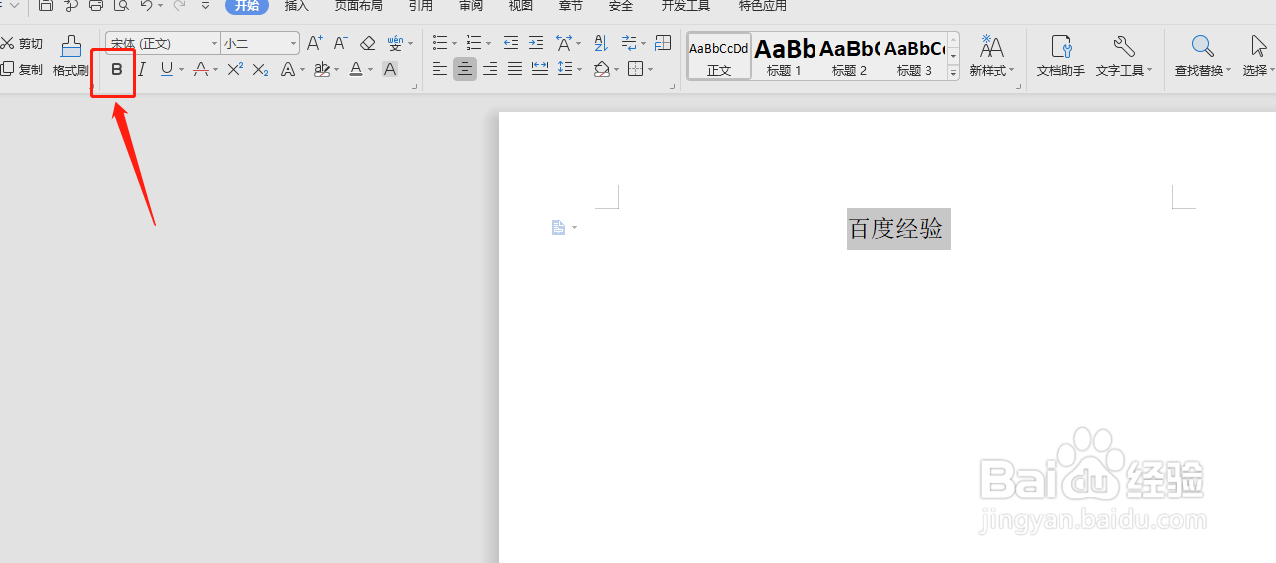Redo the action
Screen dimensions: 1276x563
click(x=180, y=6)
